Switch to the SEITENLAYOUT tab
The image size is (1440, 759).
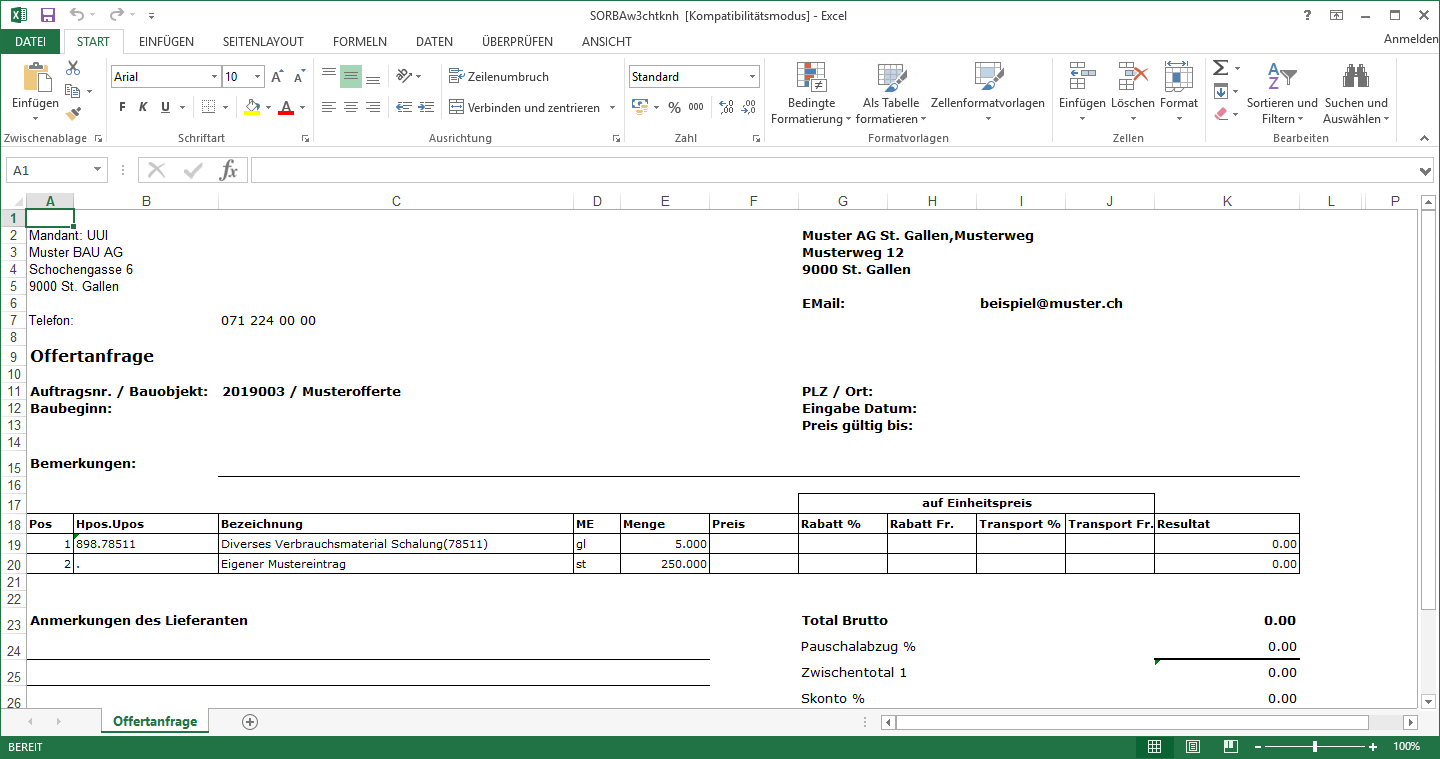pyautogui.click(x=263, y=41)
